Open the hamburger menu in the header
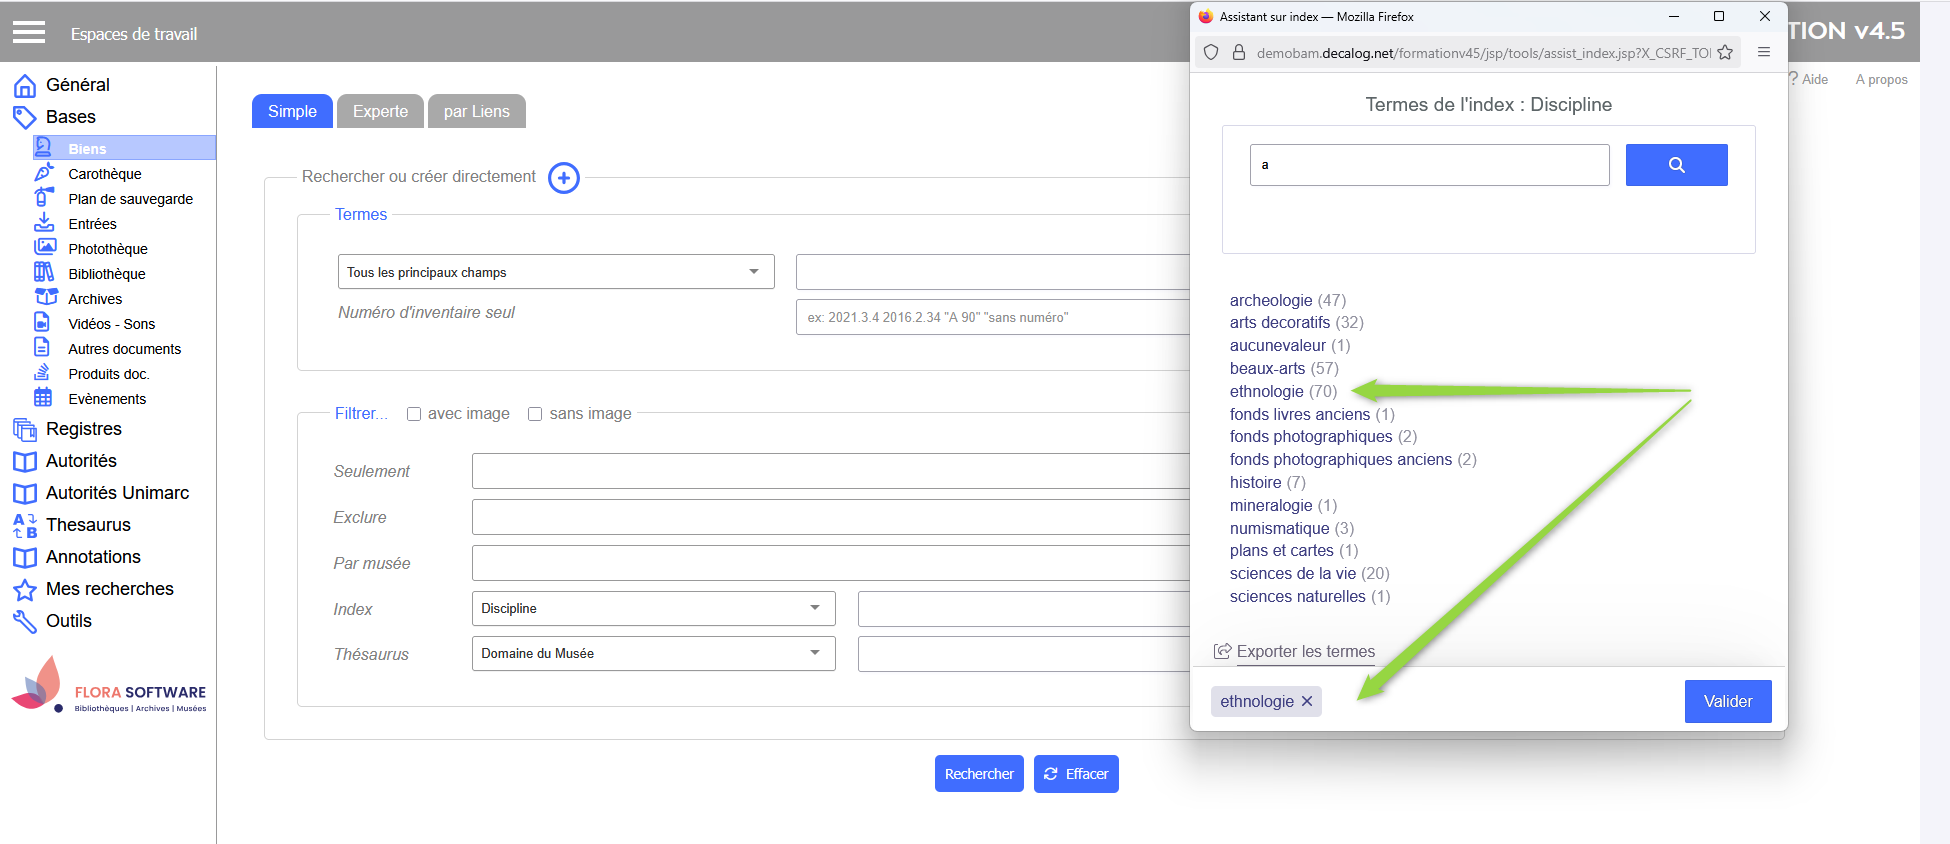The height and width of the screenshot is (844, 1950). click(29, 33)
